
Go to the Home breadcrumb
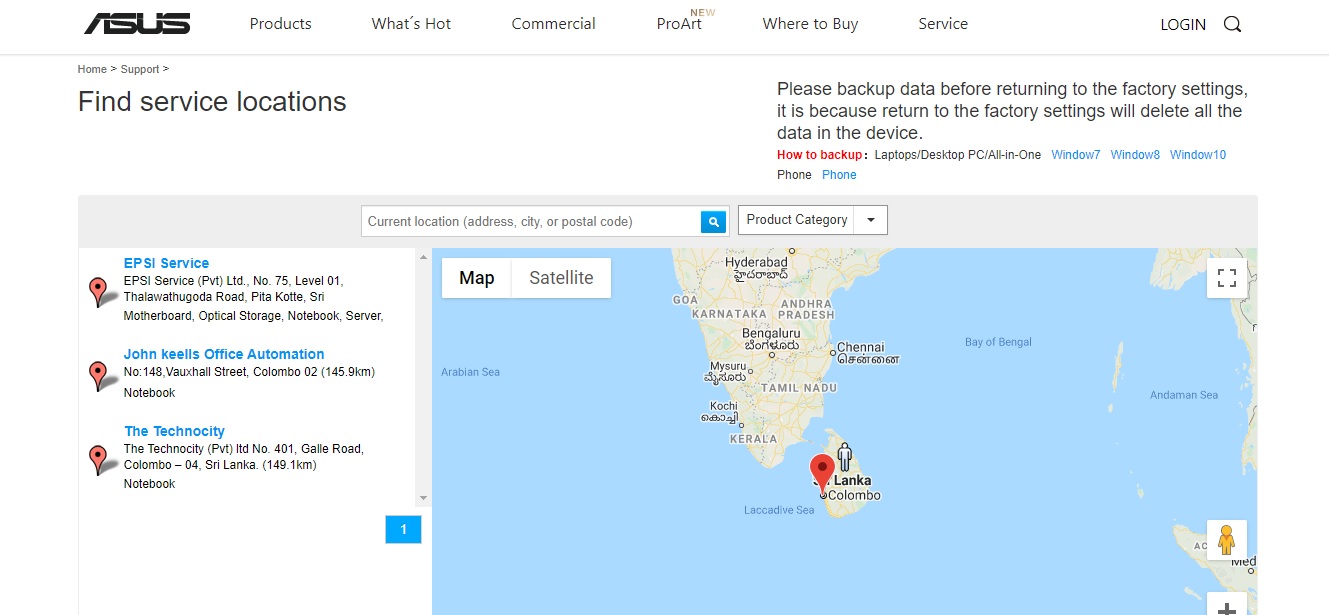(x=92, y=69)
